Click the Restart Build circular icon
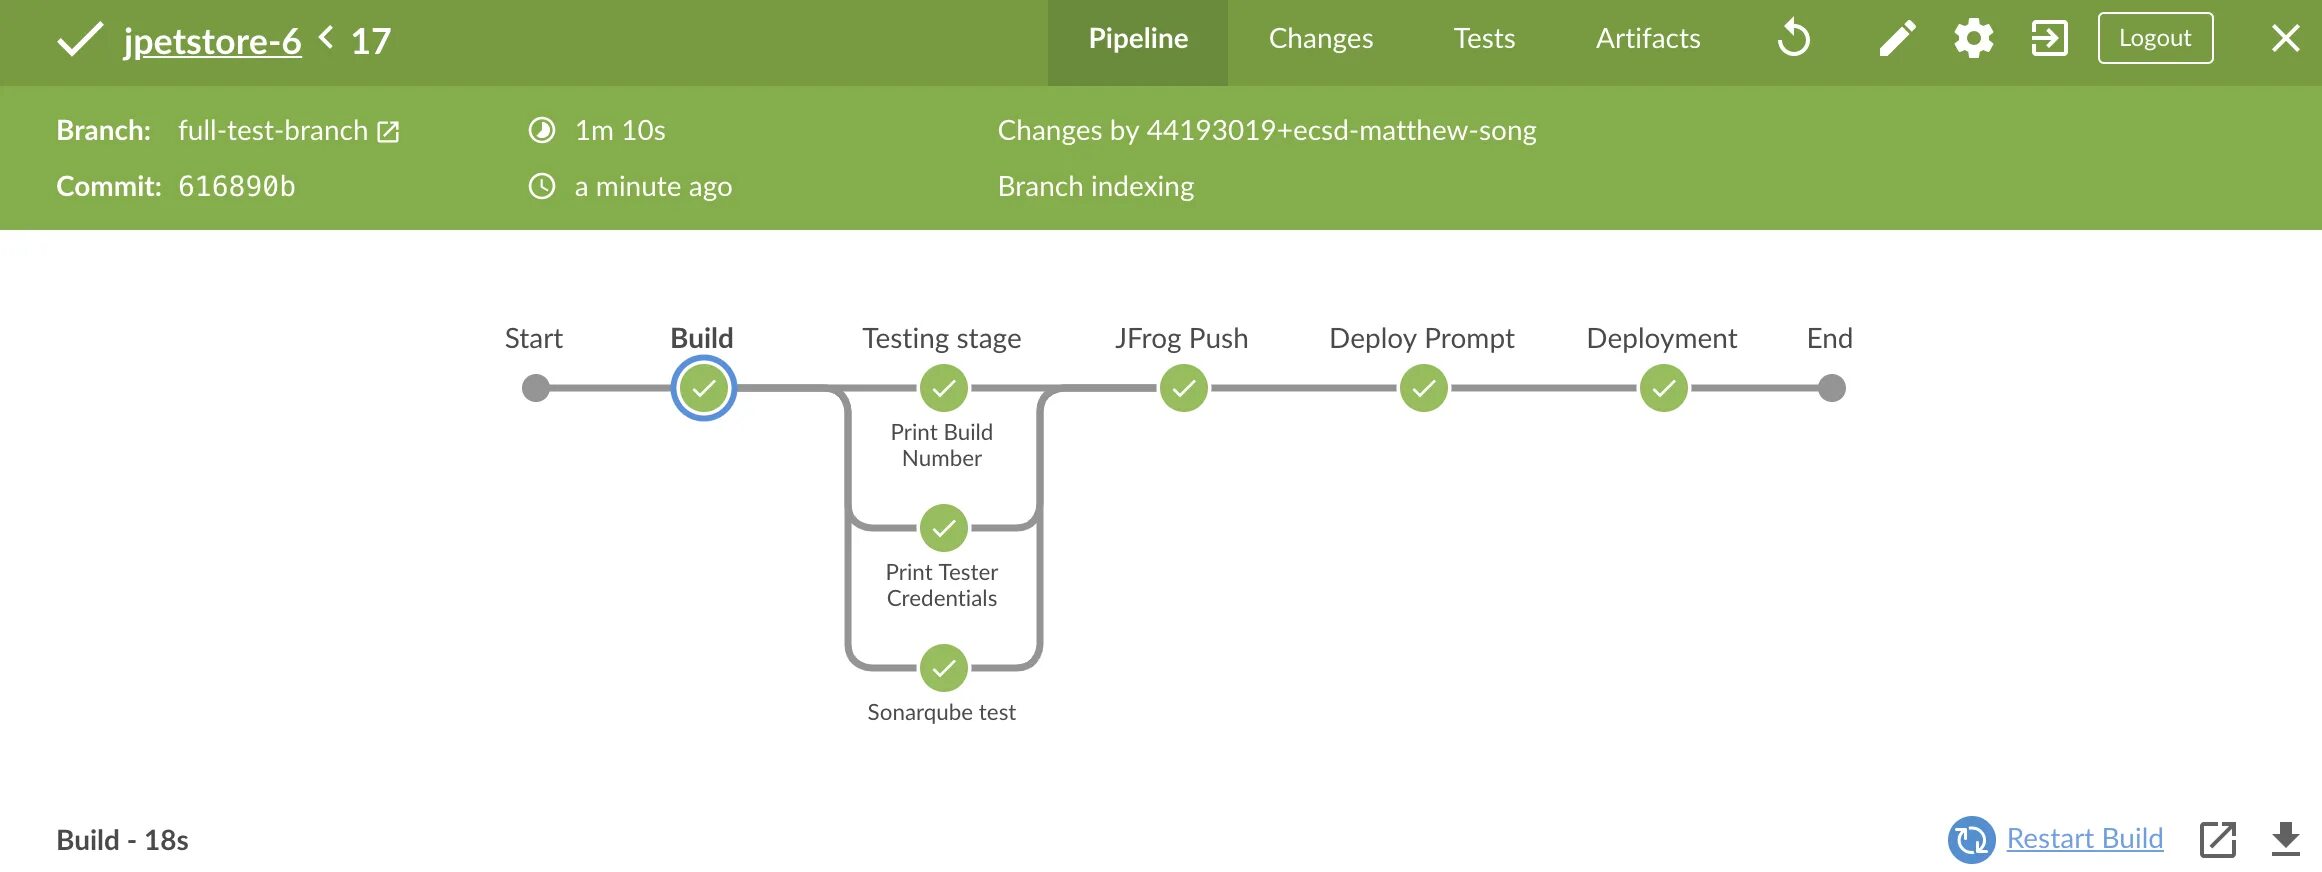This screenshot has width=2322, height=872. coord(1971,839)
